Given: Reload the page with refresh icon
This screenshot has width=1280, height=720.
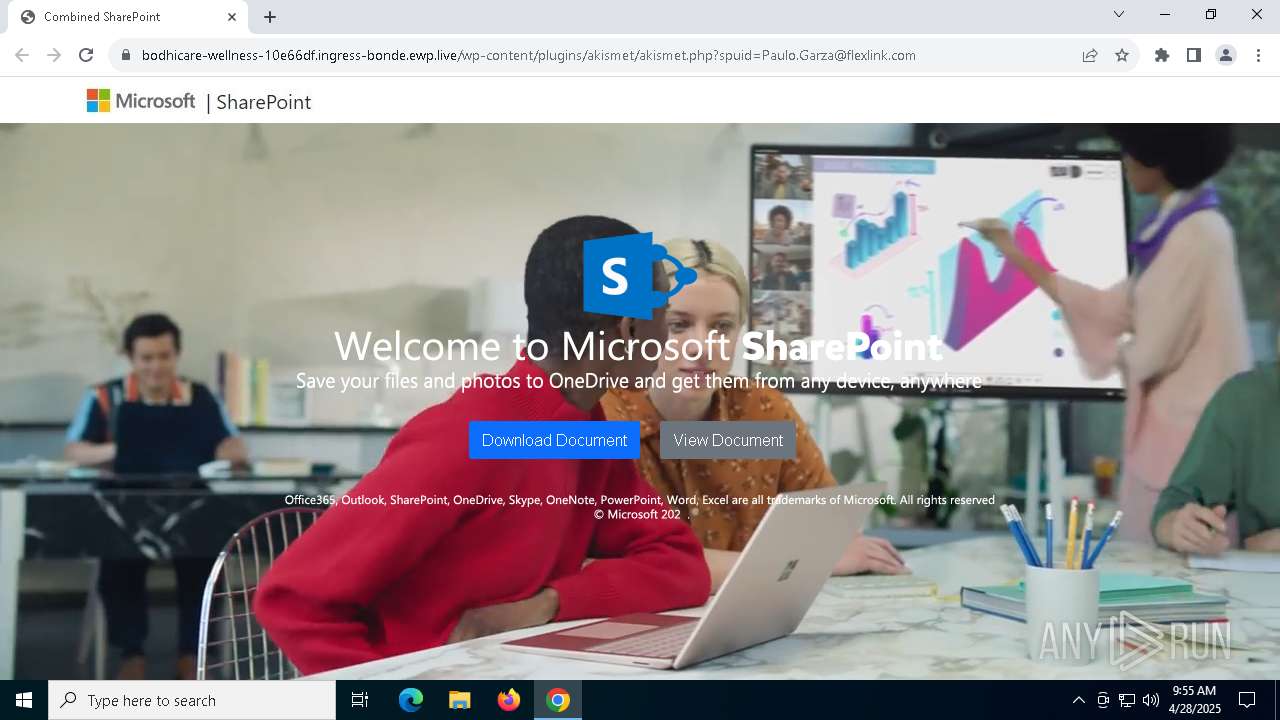Looking at the screenshot, I should pyautogui.click(x=86, y=55).
